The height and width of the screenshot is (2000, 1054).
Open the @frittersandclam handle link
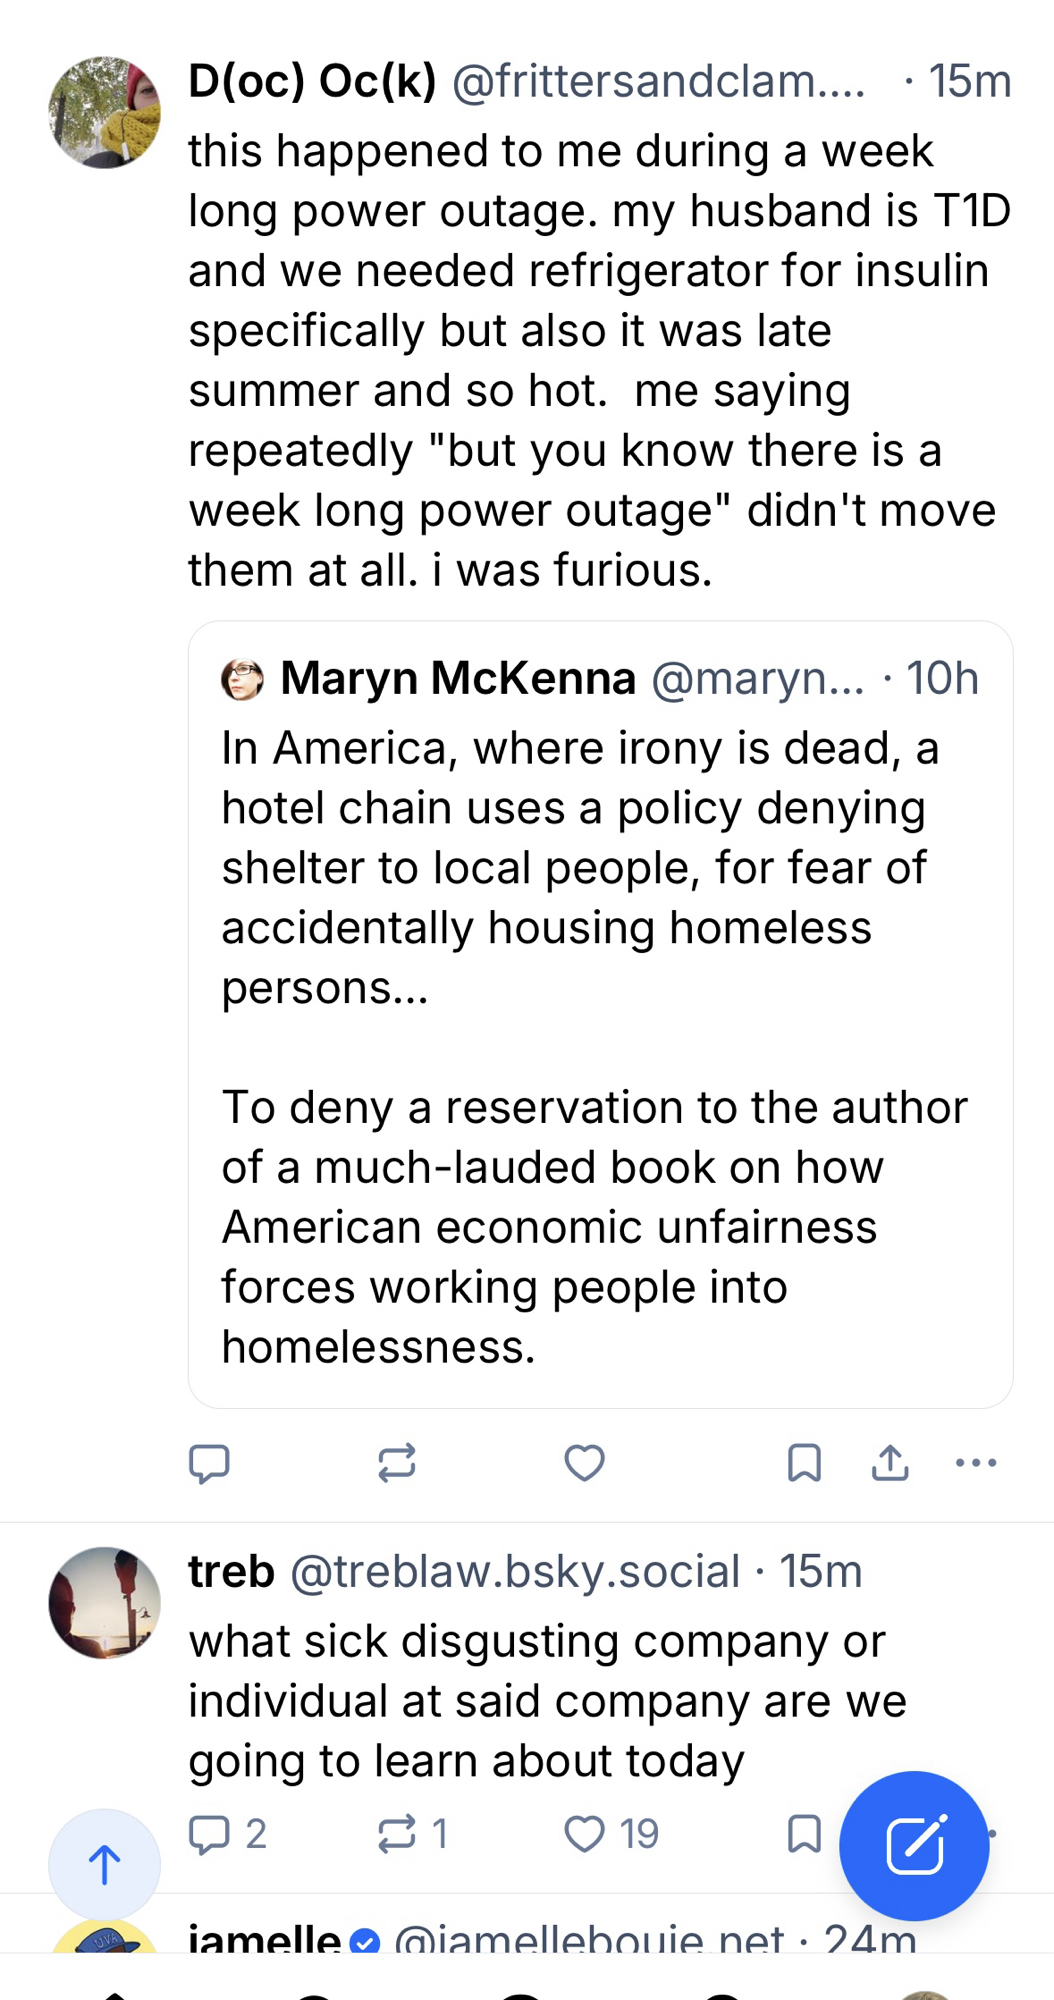tap(658, 81)
